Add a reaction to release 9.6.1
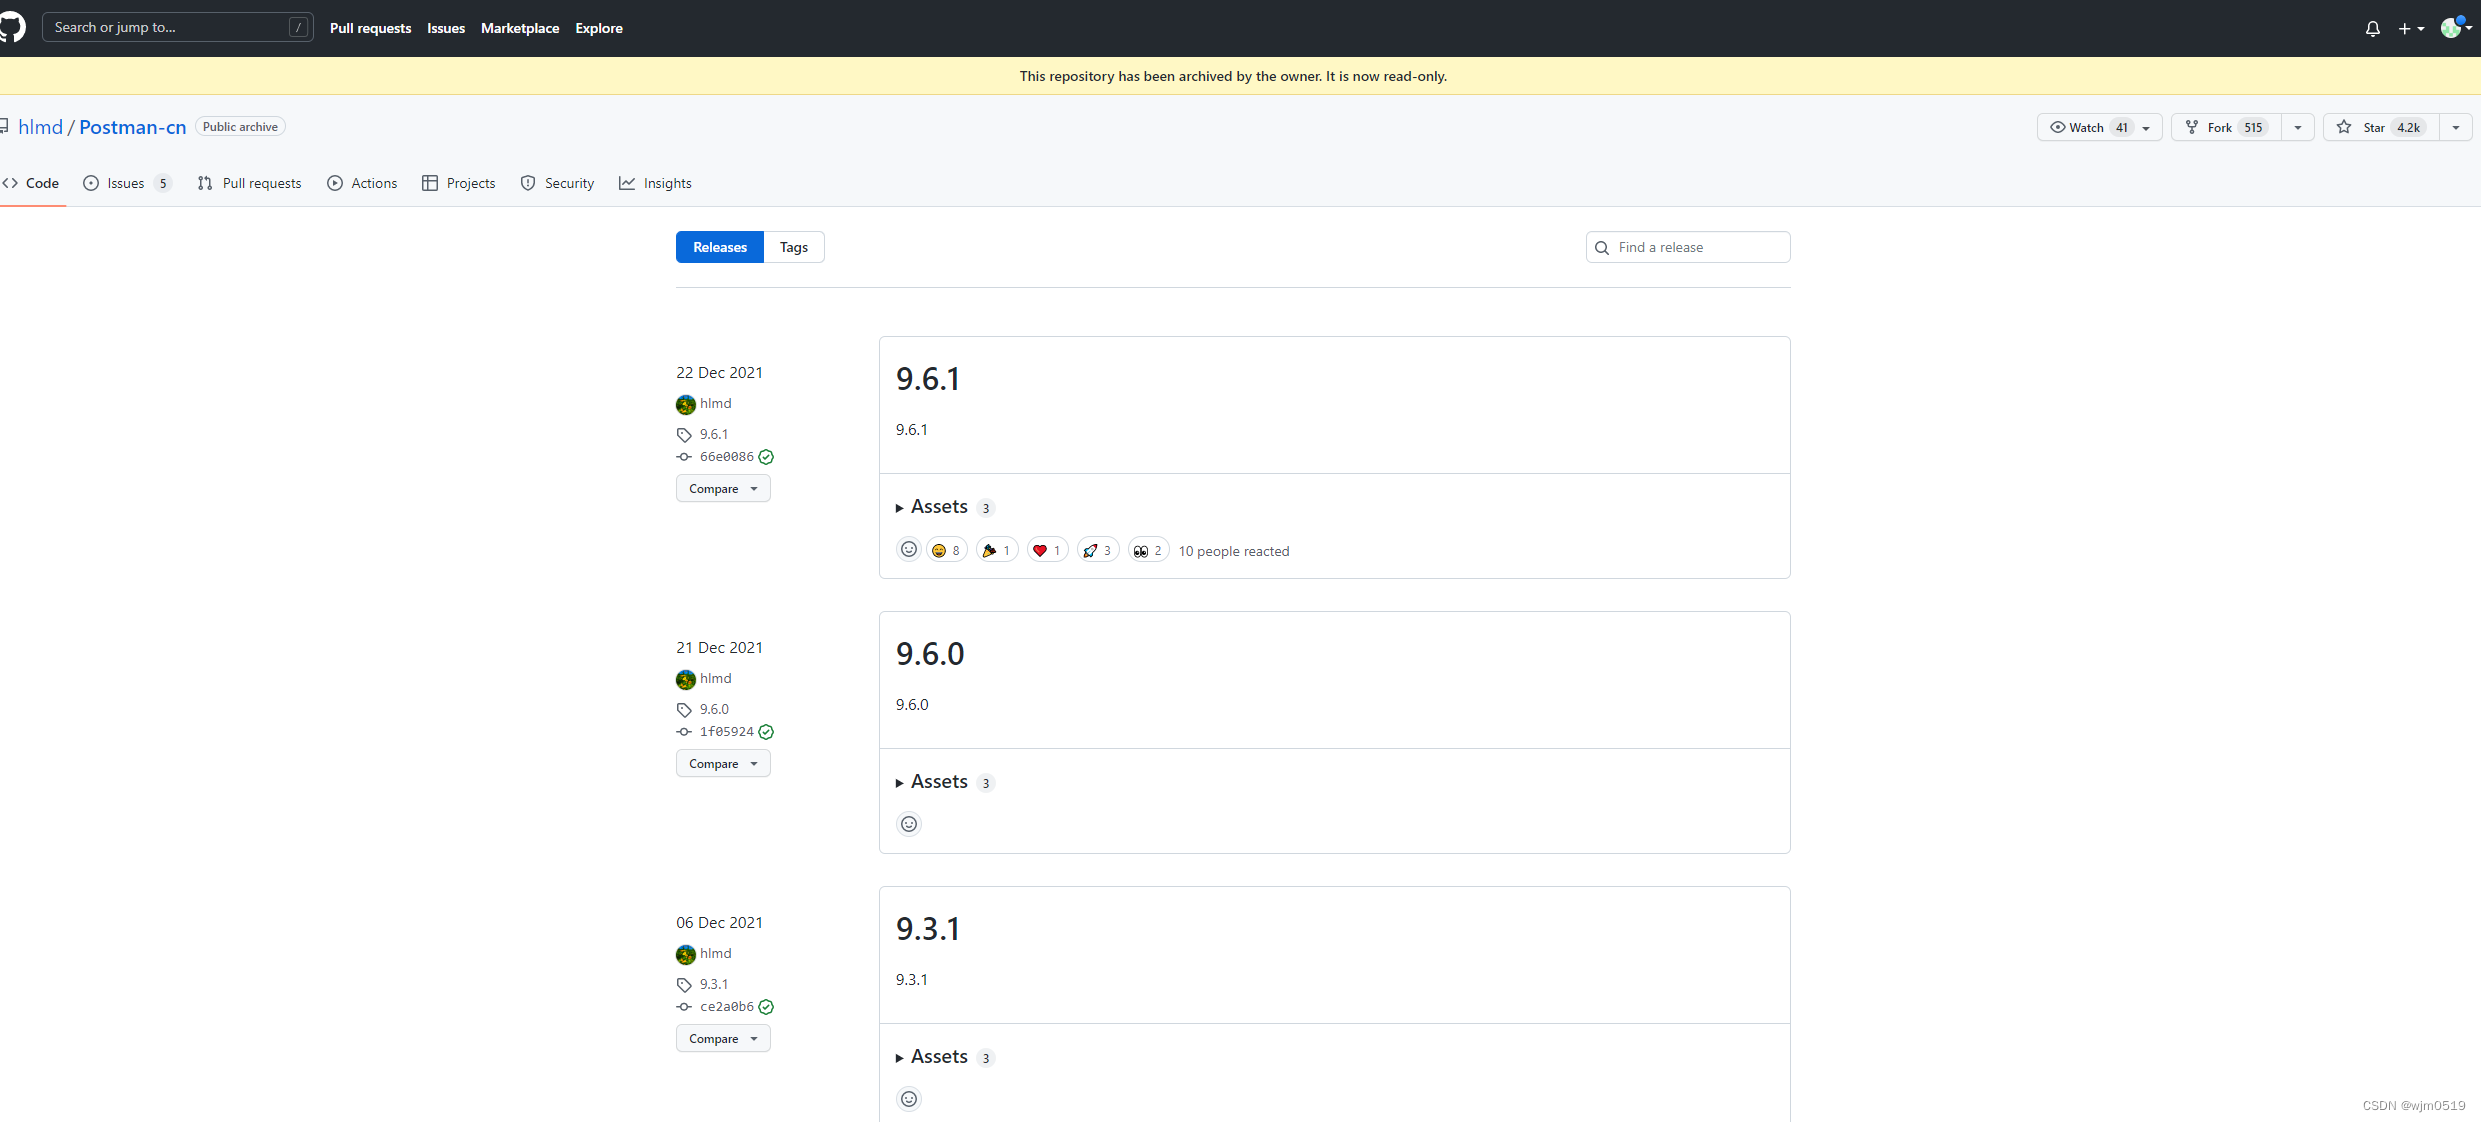Screen dimensions: 2481x1122 coord(909,549)
